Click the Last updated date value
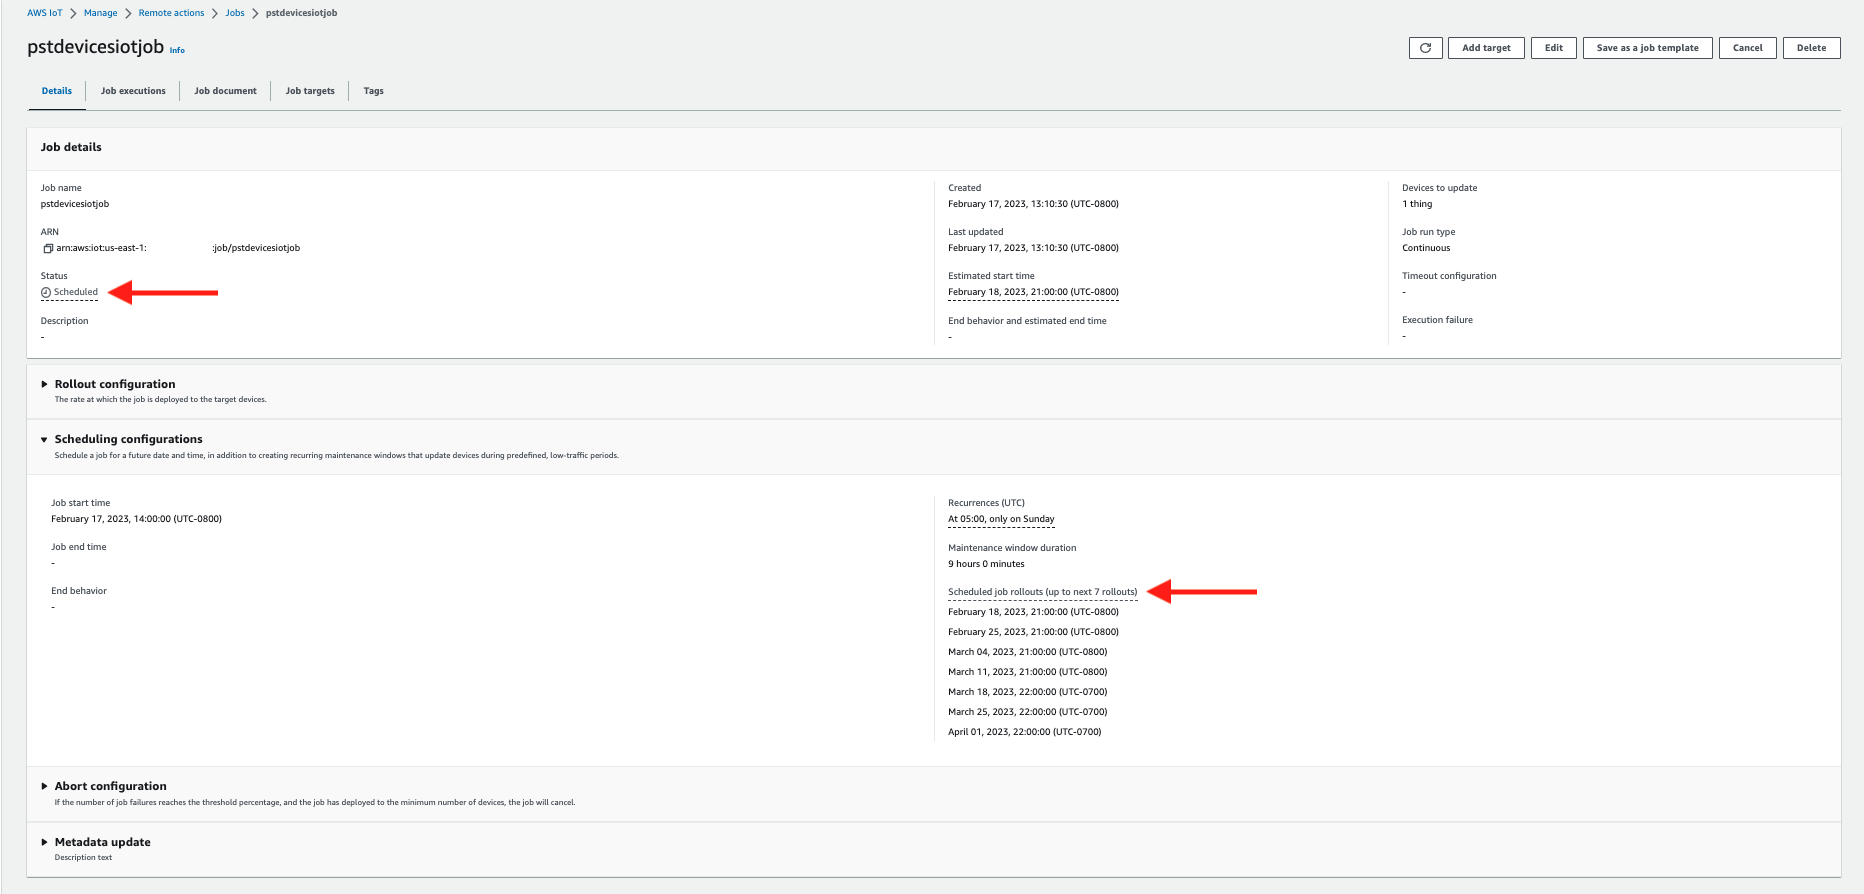 (x=1033, y=248)
